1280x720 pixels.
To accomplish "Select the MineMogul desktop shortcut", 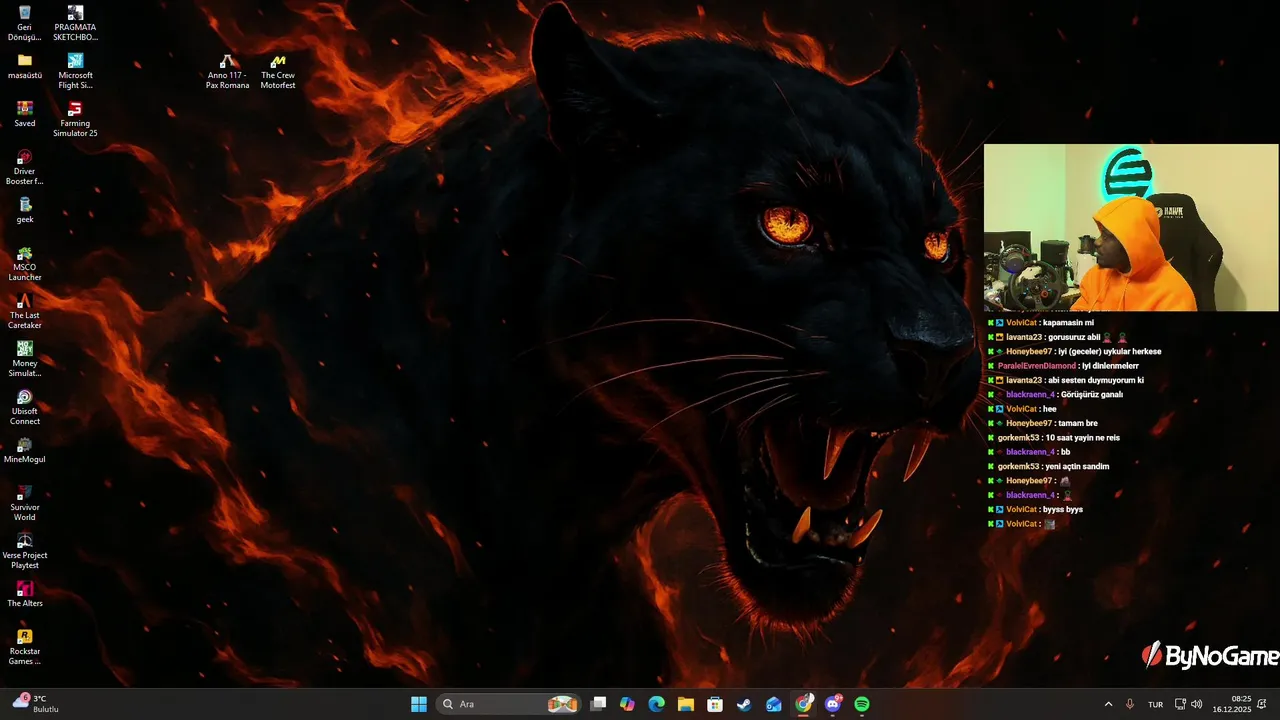I will click(25, 450).
